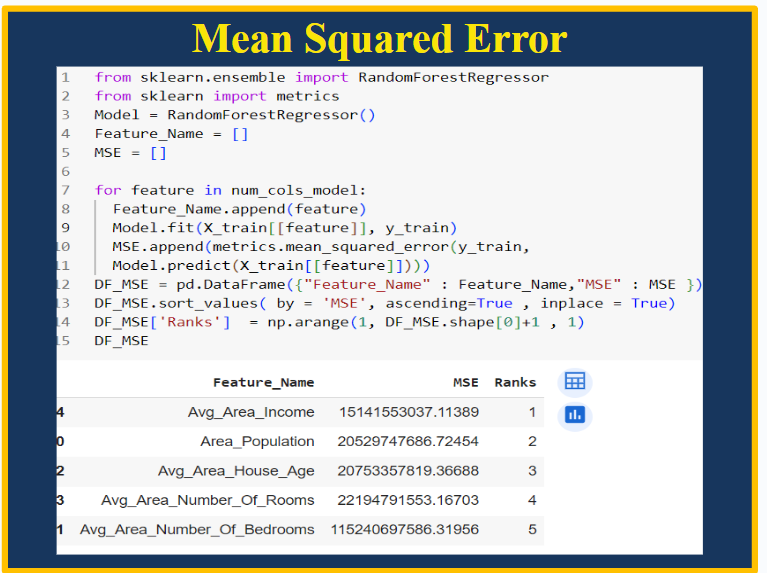Click the MSE value 22194791553.16703
The height and width of the screenshot is (573, 767).
coord(408,500)
